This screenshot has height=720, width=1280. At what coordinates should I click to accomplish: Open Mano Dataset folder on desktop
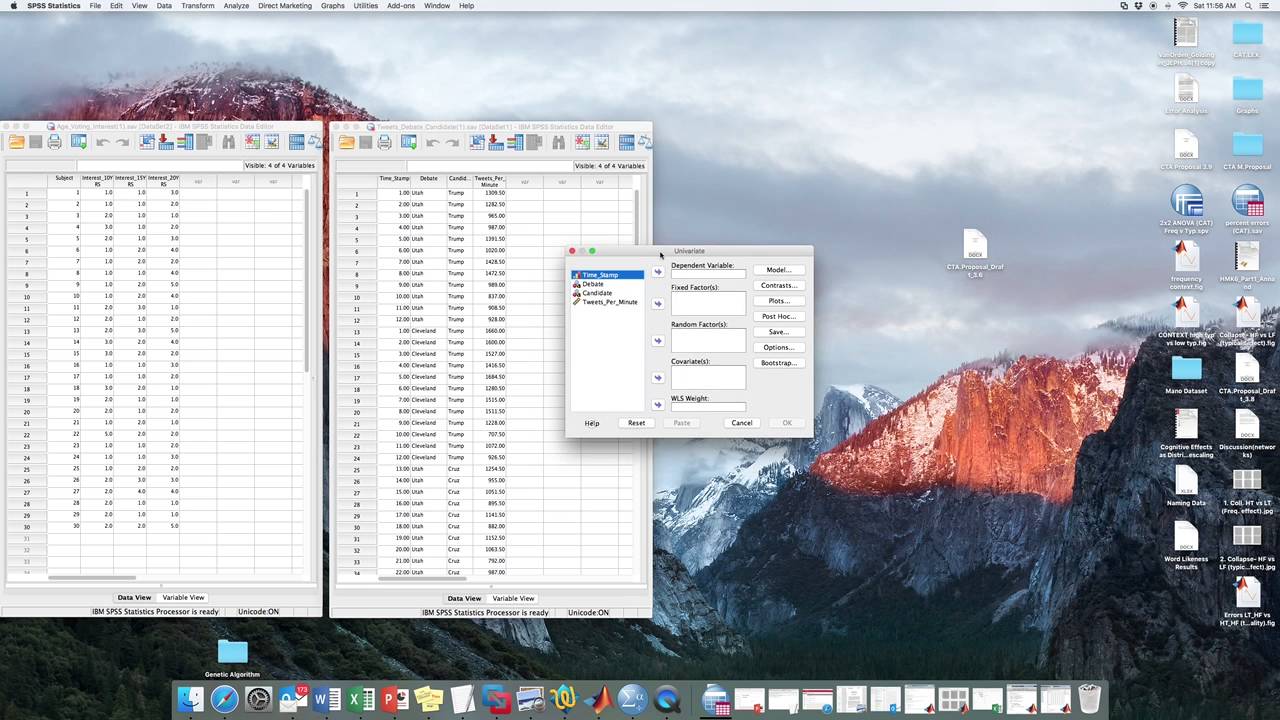pos(1186,374)
